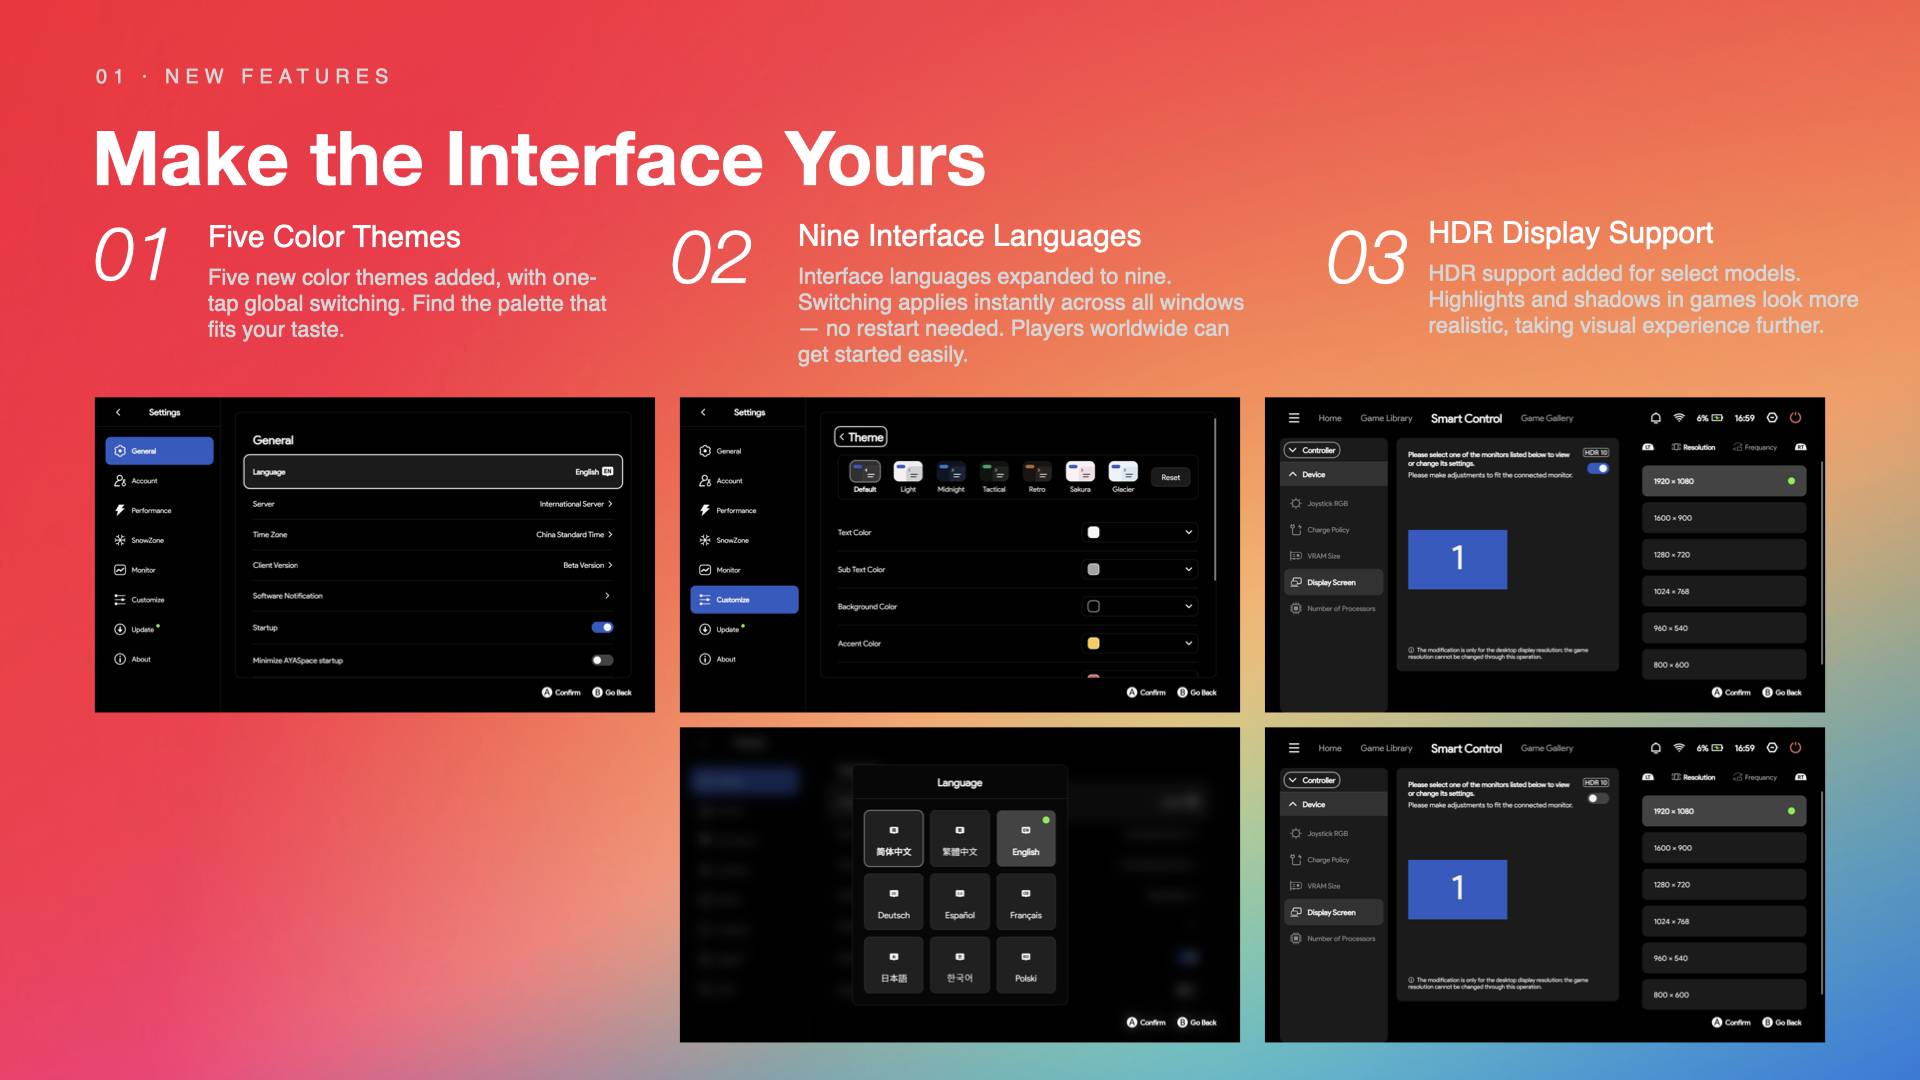Click red power icon on HDR-disabled Smart Control screen
This screenshot has width=1920, height=1080.
(x=1795, y=748)
